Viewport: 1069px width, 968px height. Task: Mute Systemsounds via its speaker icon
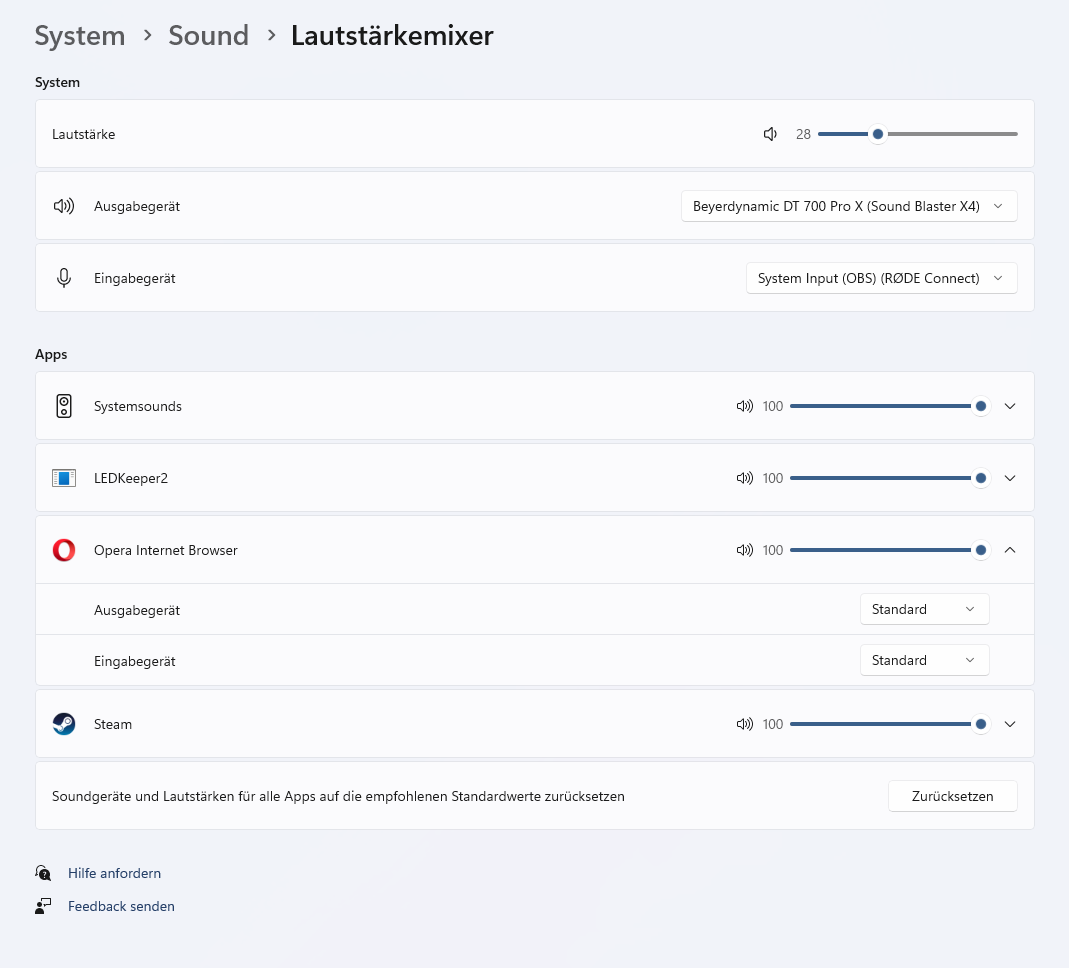[744, 406]
